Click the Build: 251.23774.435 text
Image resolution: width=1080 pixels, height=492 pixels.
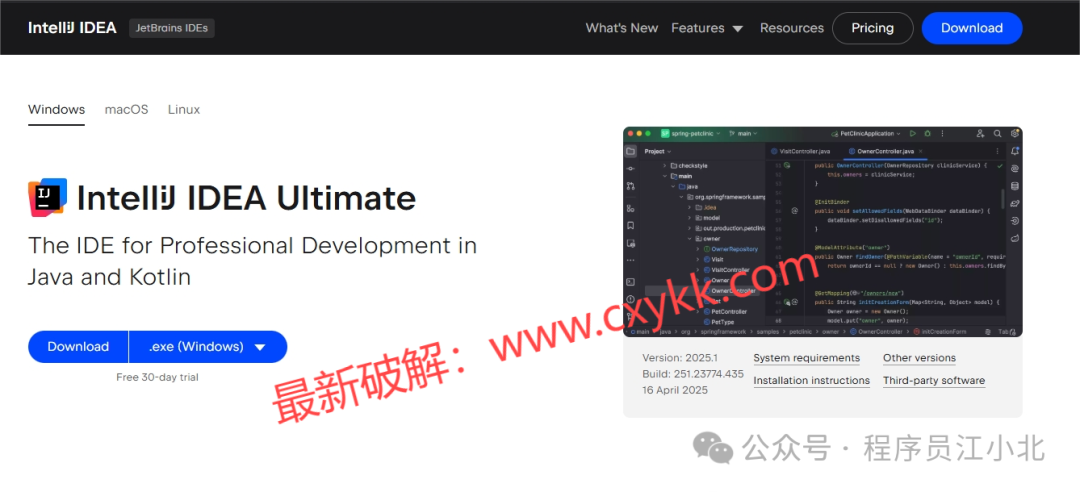(x=693, y=374)
